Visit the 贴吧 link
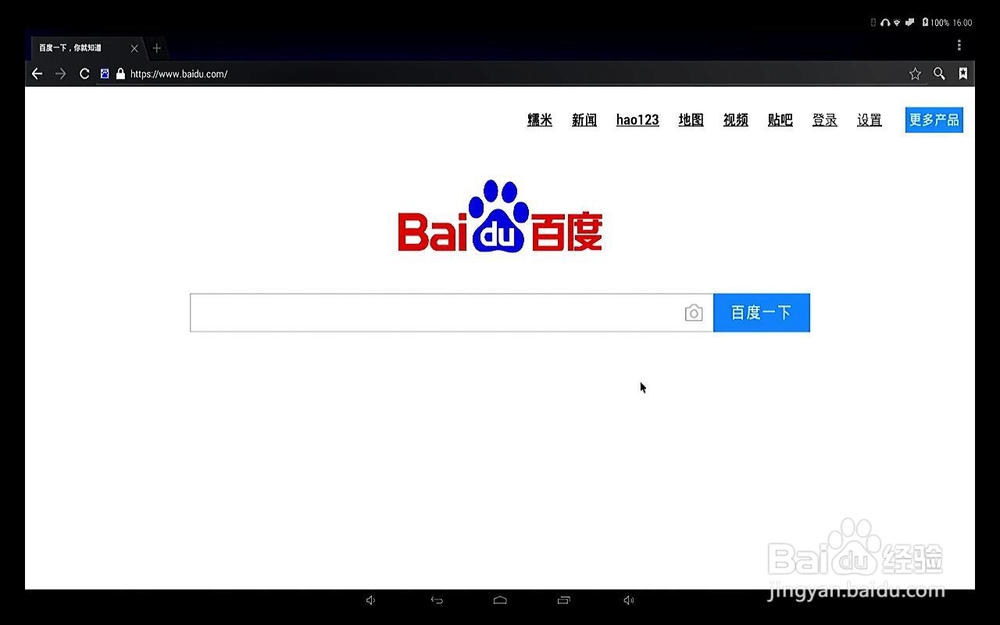Screen dimensions: 1000x625 pos(779,119)
